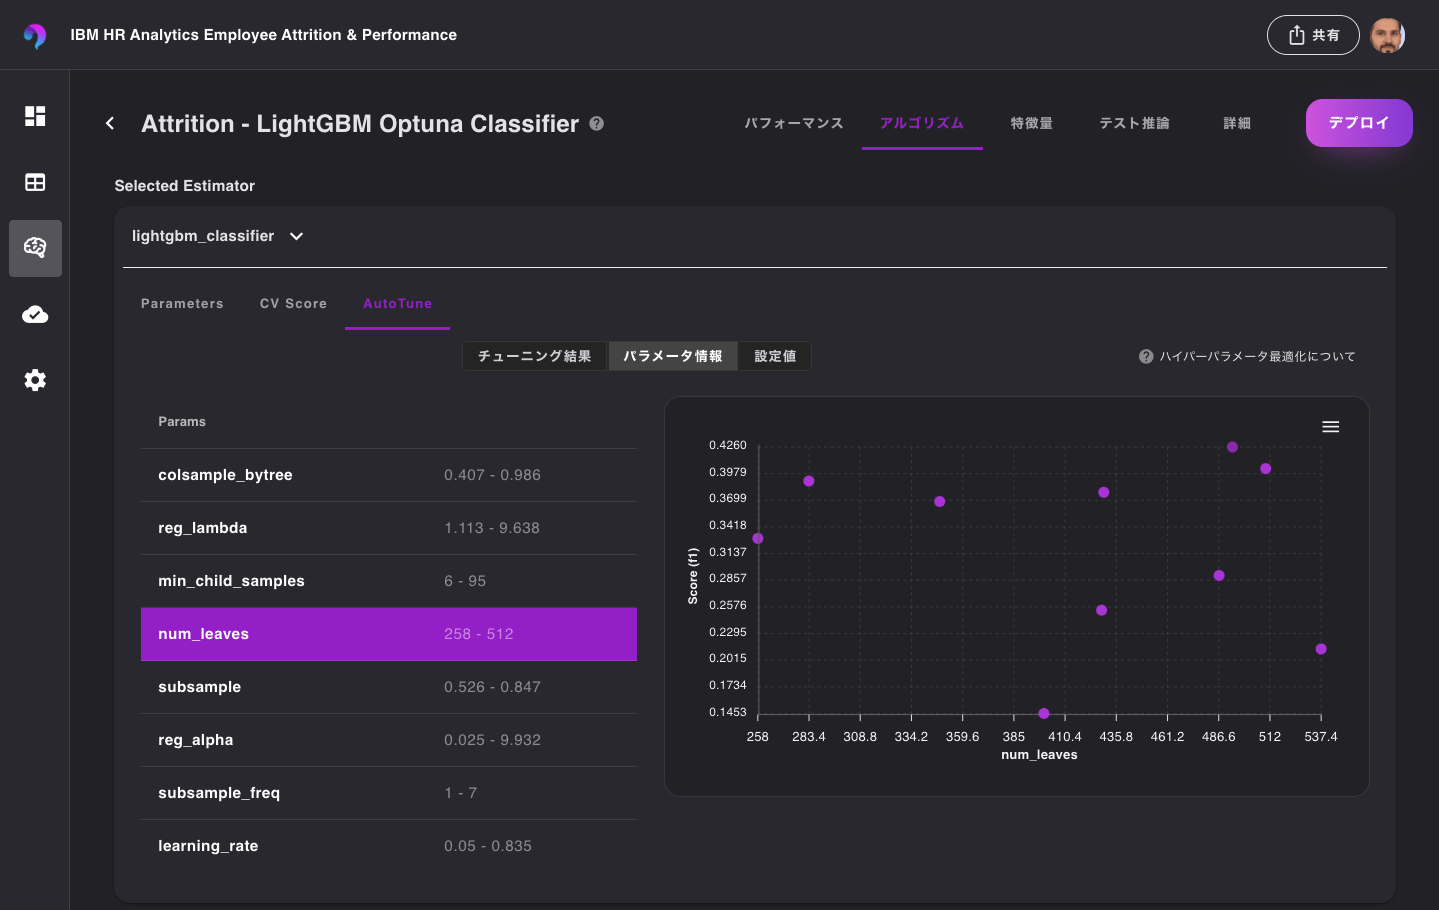The height and width of the screenshot is (910, 1439).
Task: Open the CV Score sub-tab
Action: [x=293, y=303]
